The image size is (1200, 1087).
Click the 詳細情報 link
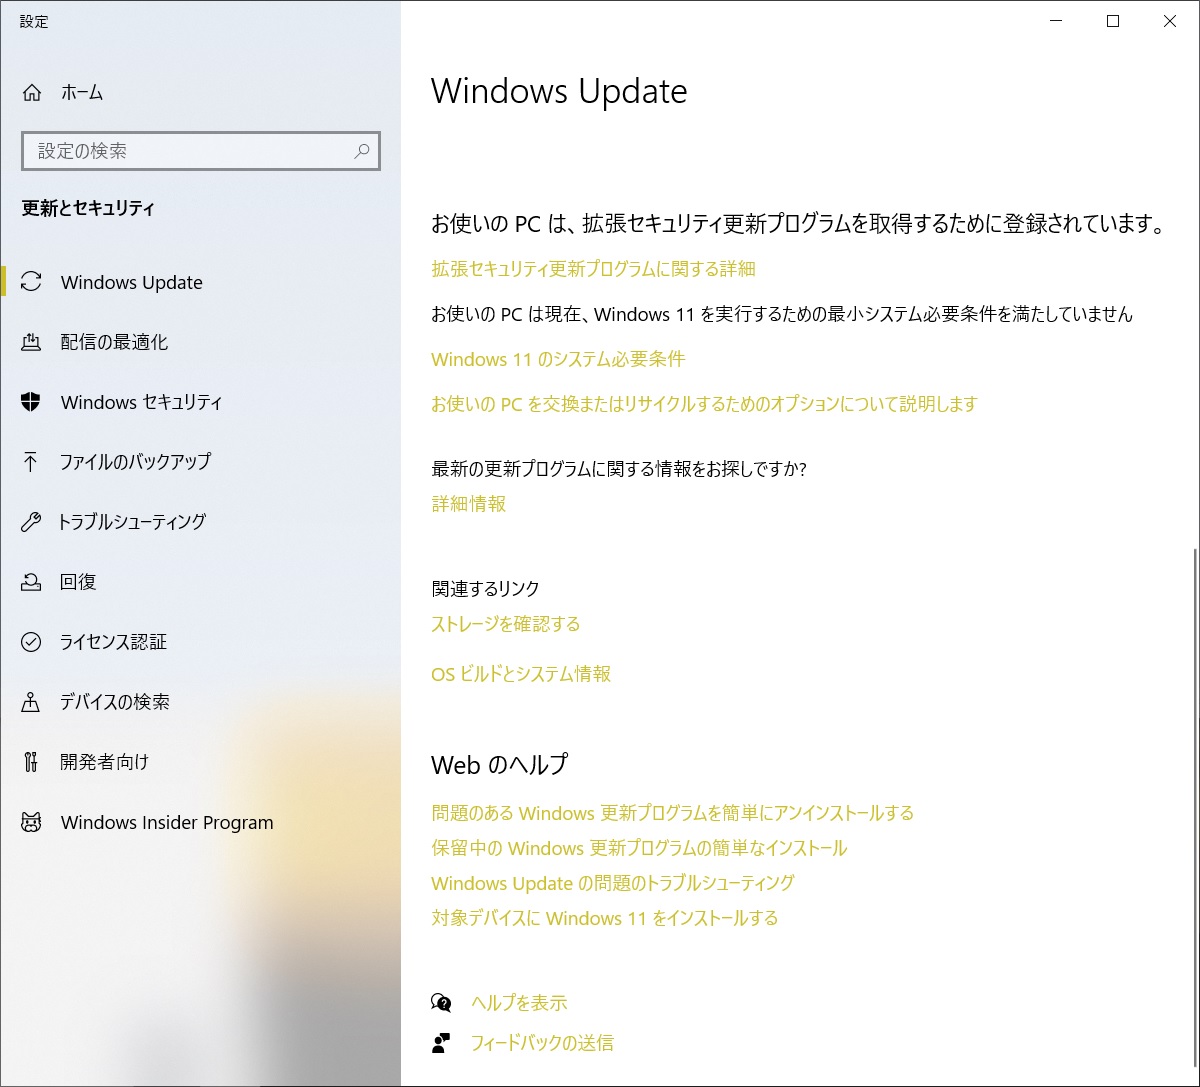[x=469, y=504]
